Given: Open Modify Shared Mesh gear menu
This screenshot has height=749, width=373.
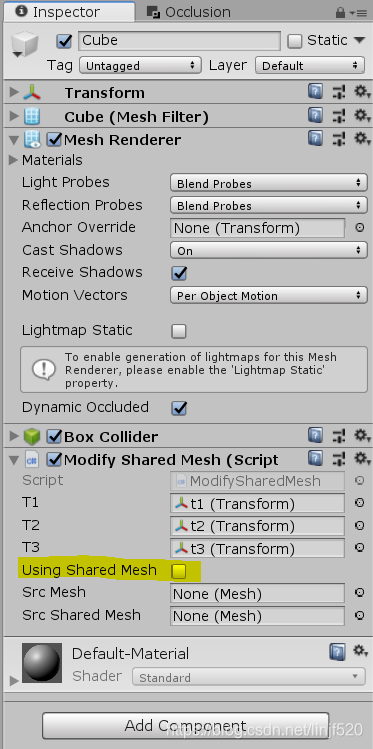Looking at the screenshot, I should (362, 459).
